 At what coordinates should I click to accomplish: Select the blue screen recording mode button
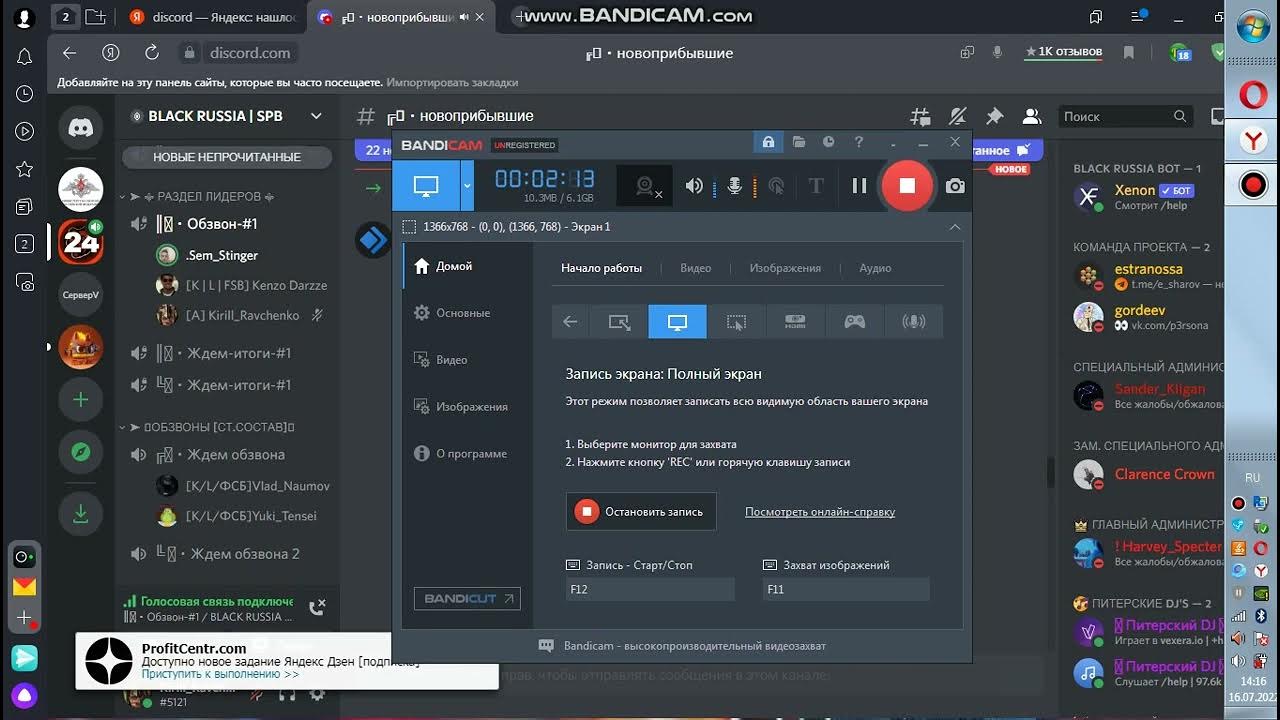click(426, 186)
